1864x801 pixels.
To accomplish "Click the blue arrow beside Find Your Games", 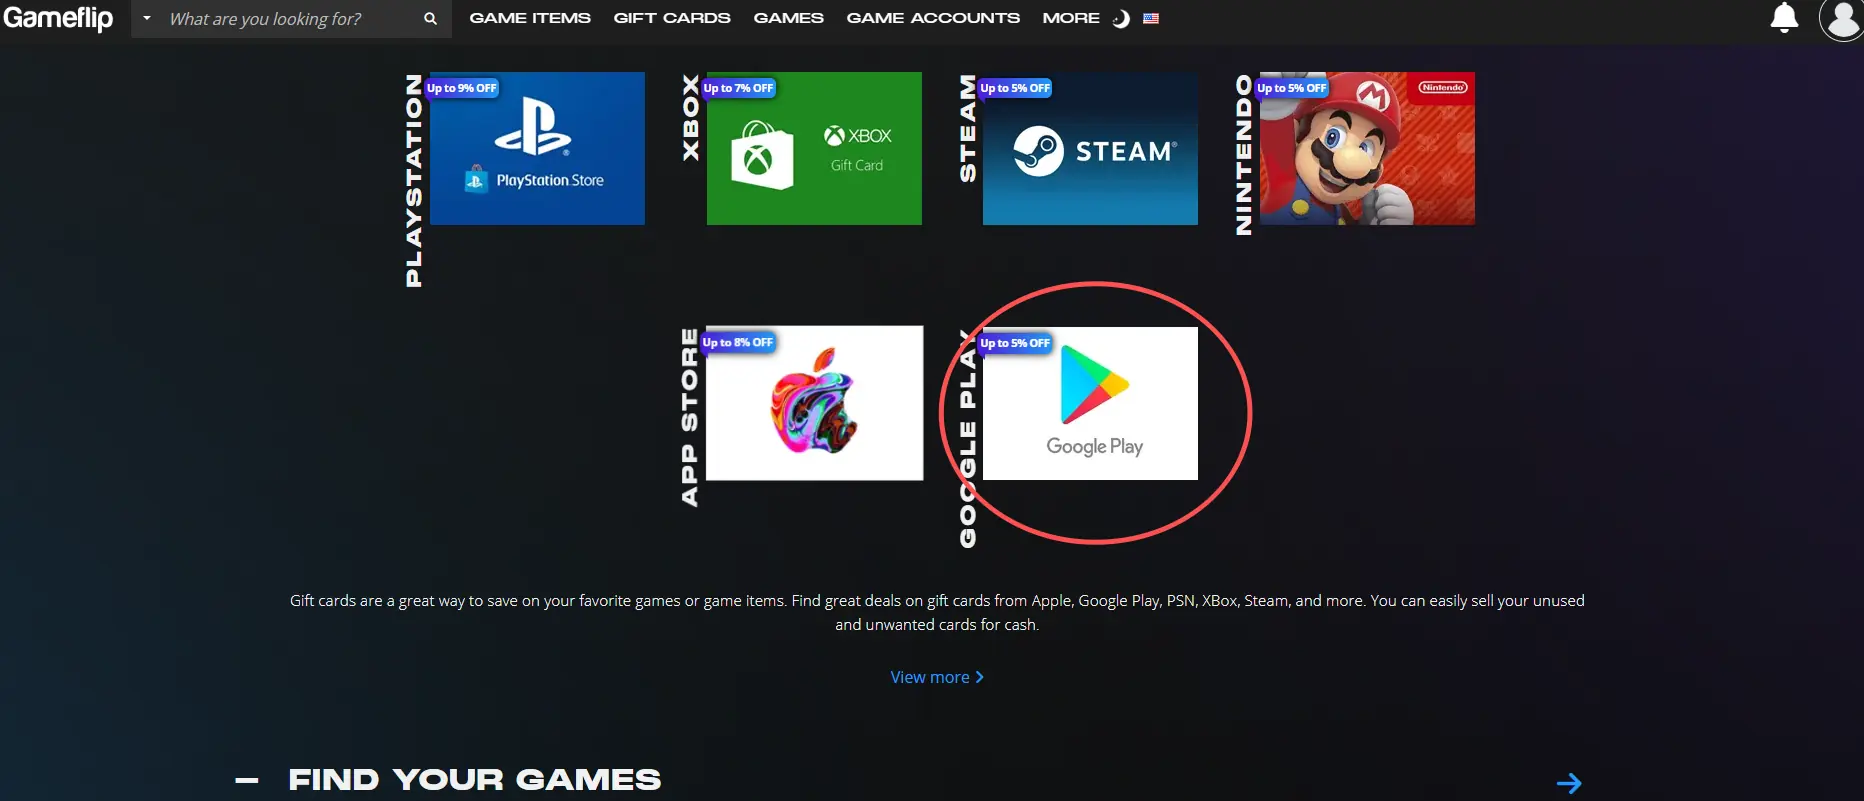I will (1569, 783).
